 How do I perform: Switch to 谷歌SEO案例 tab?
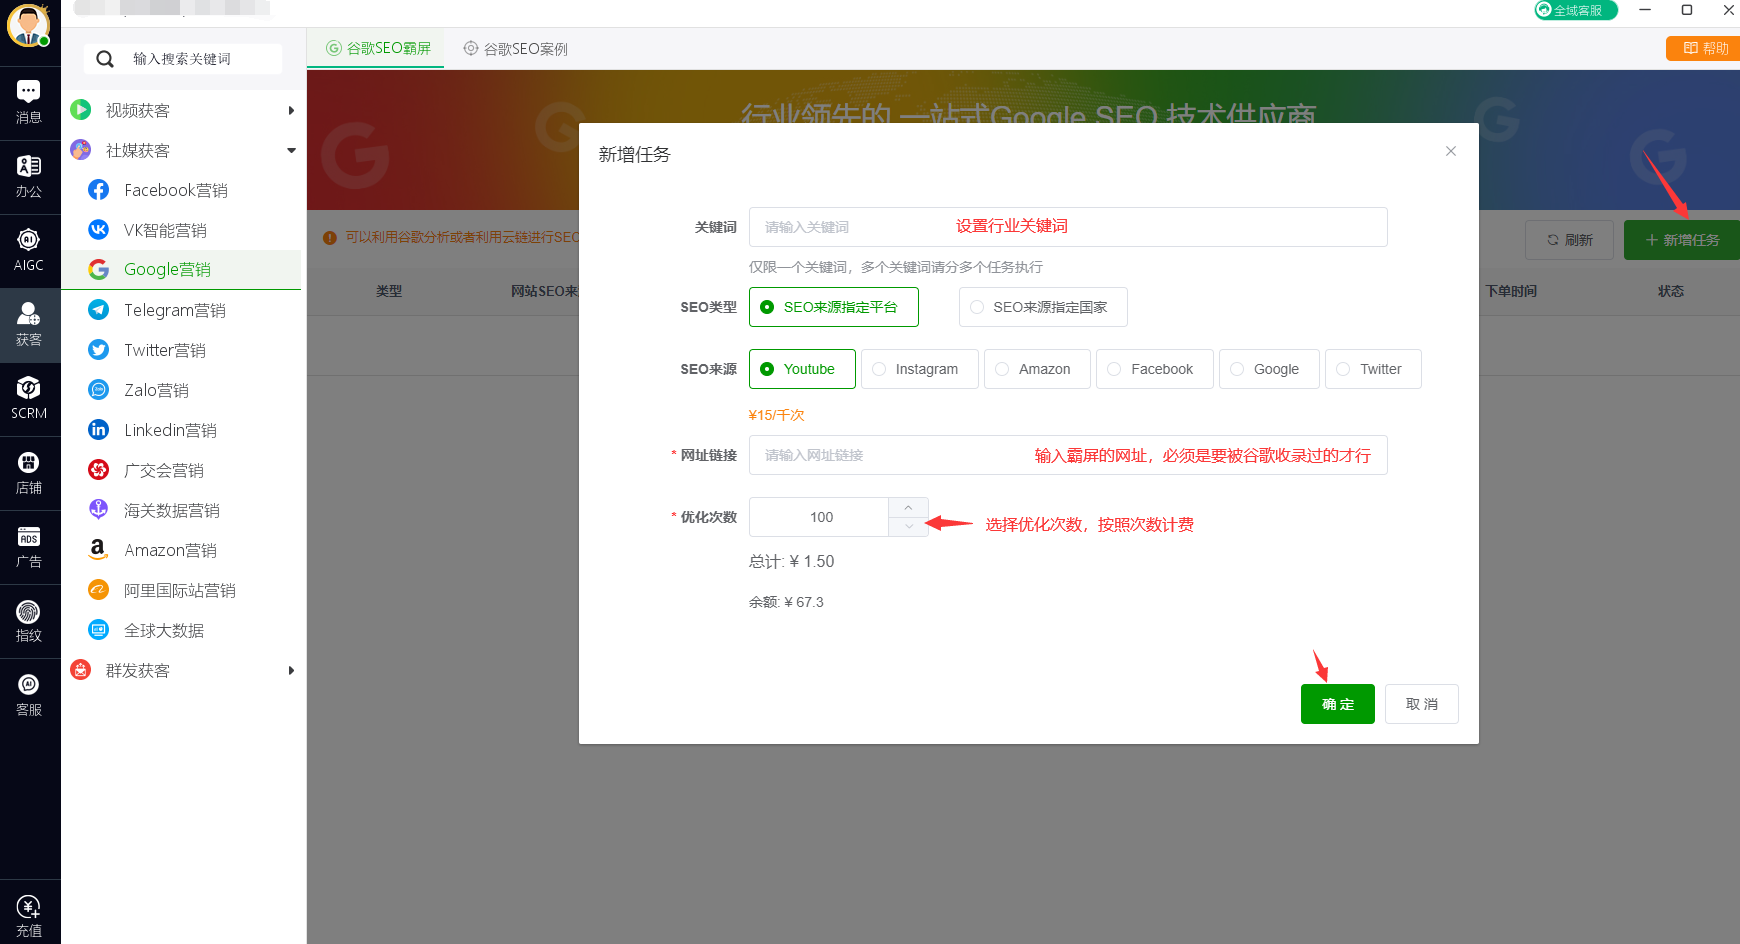(516, 48)
